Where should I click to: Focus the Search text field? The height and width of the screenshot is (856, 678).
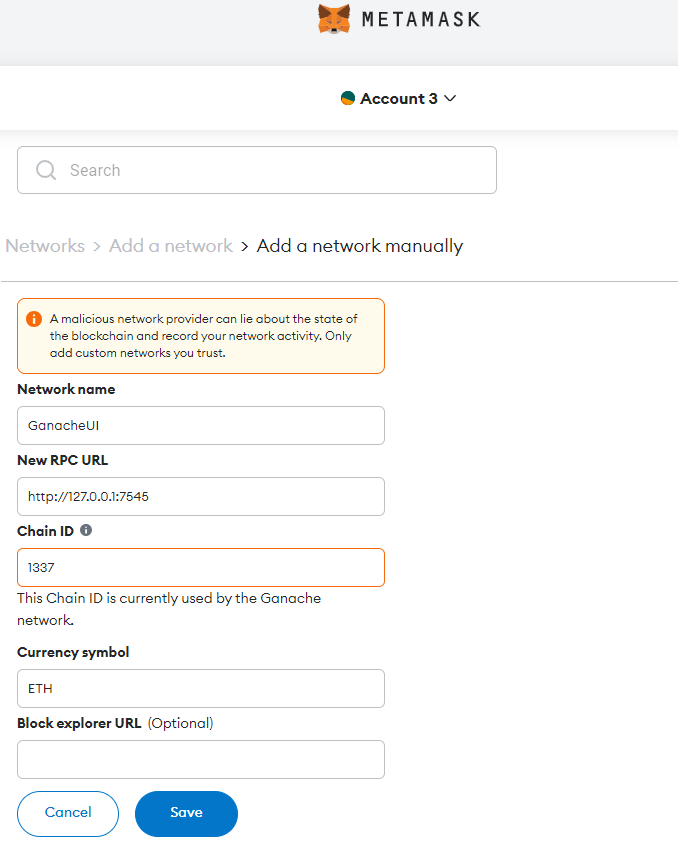[x=270, y=170]
